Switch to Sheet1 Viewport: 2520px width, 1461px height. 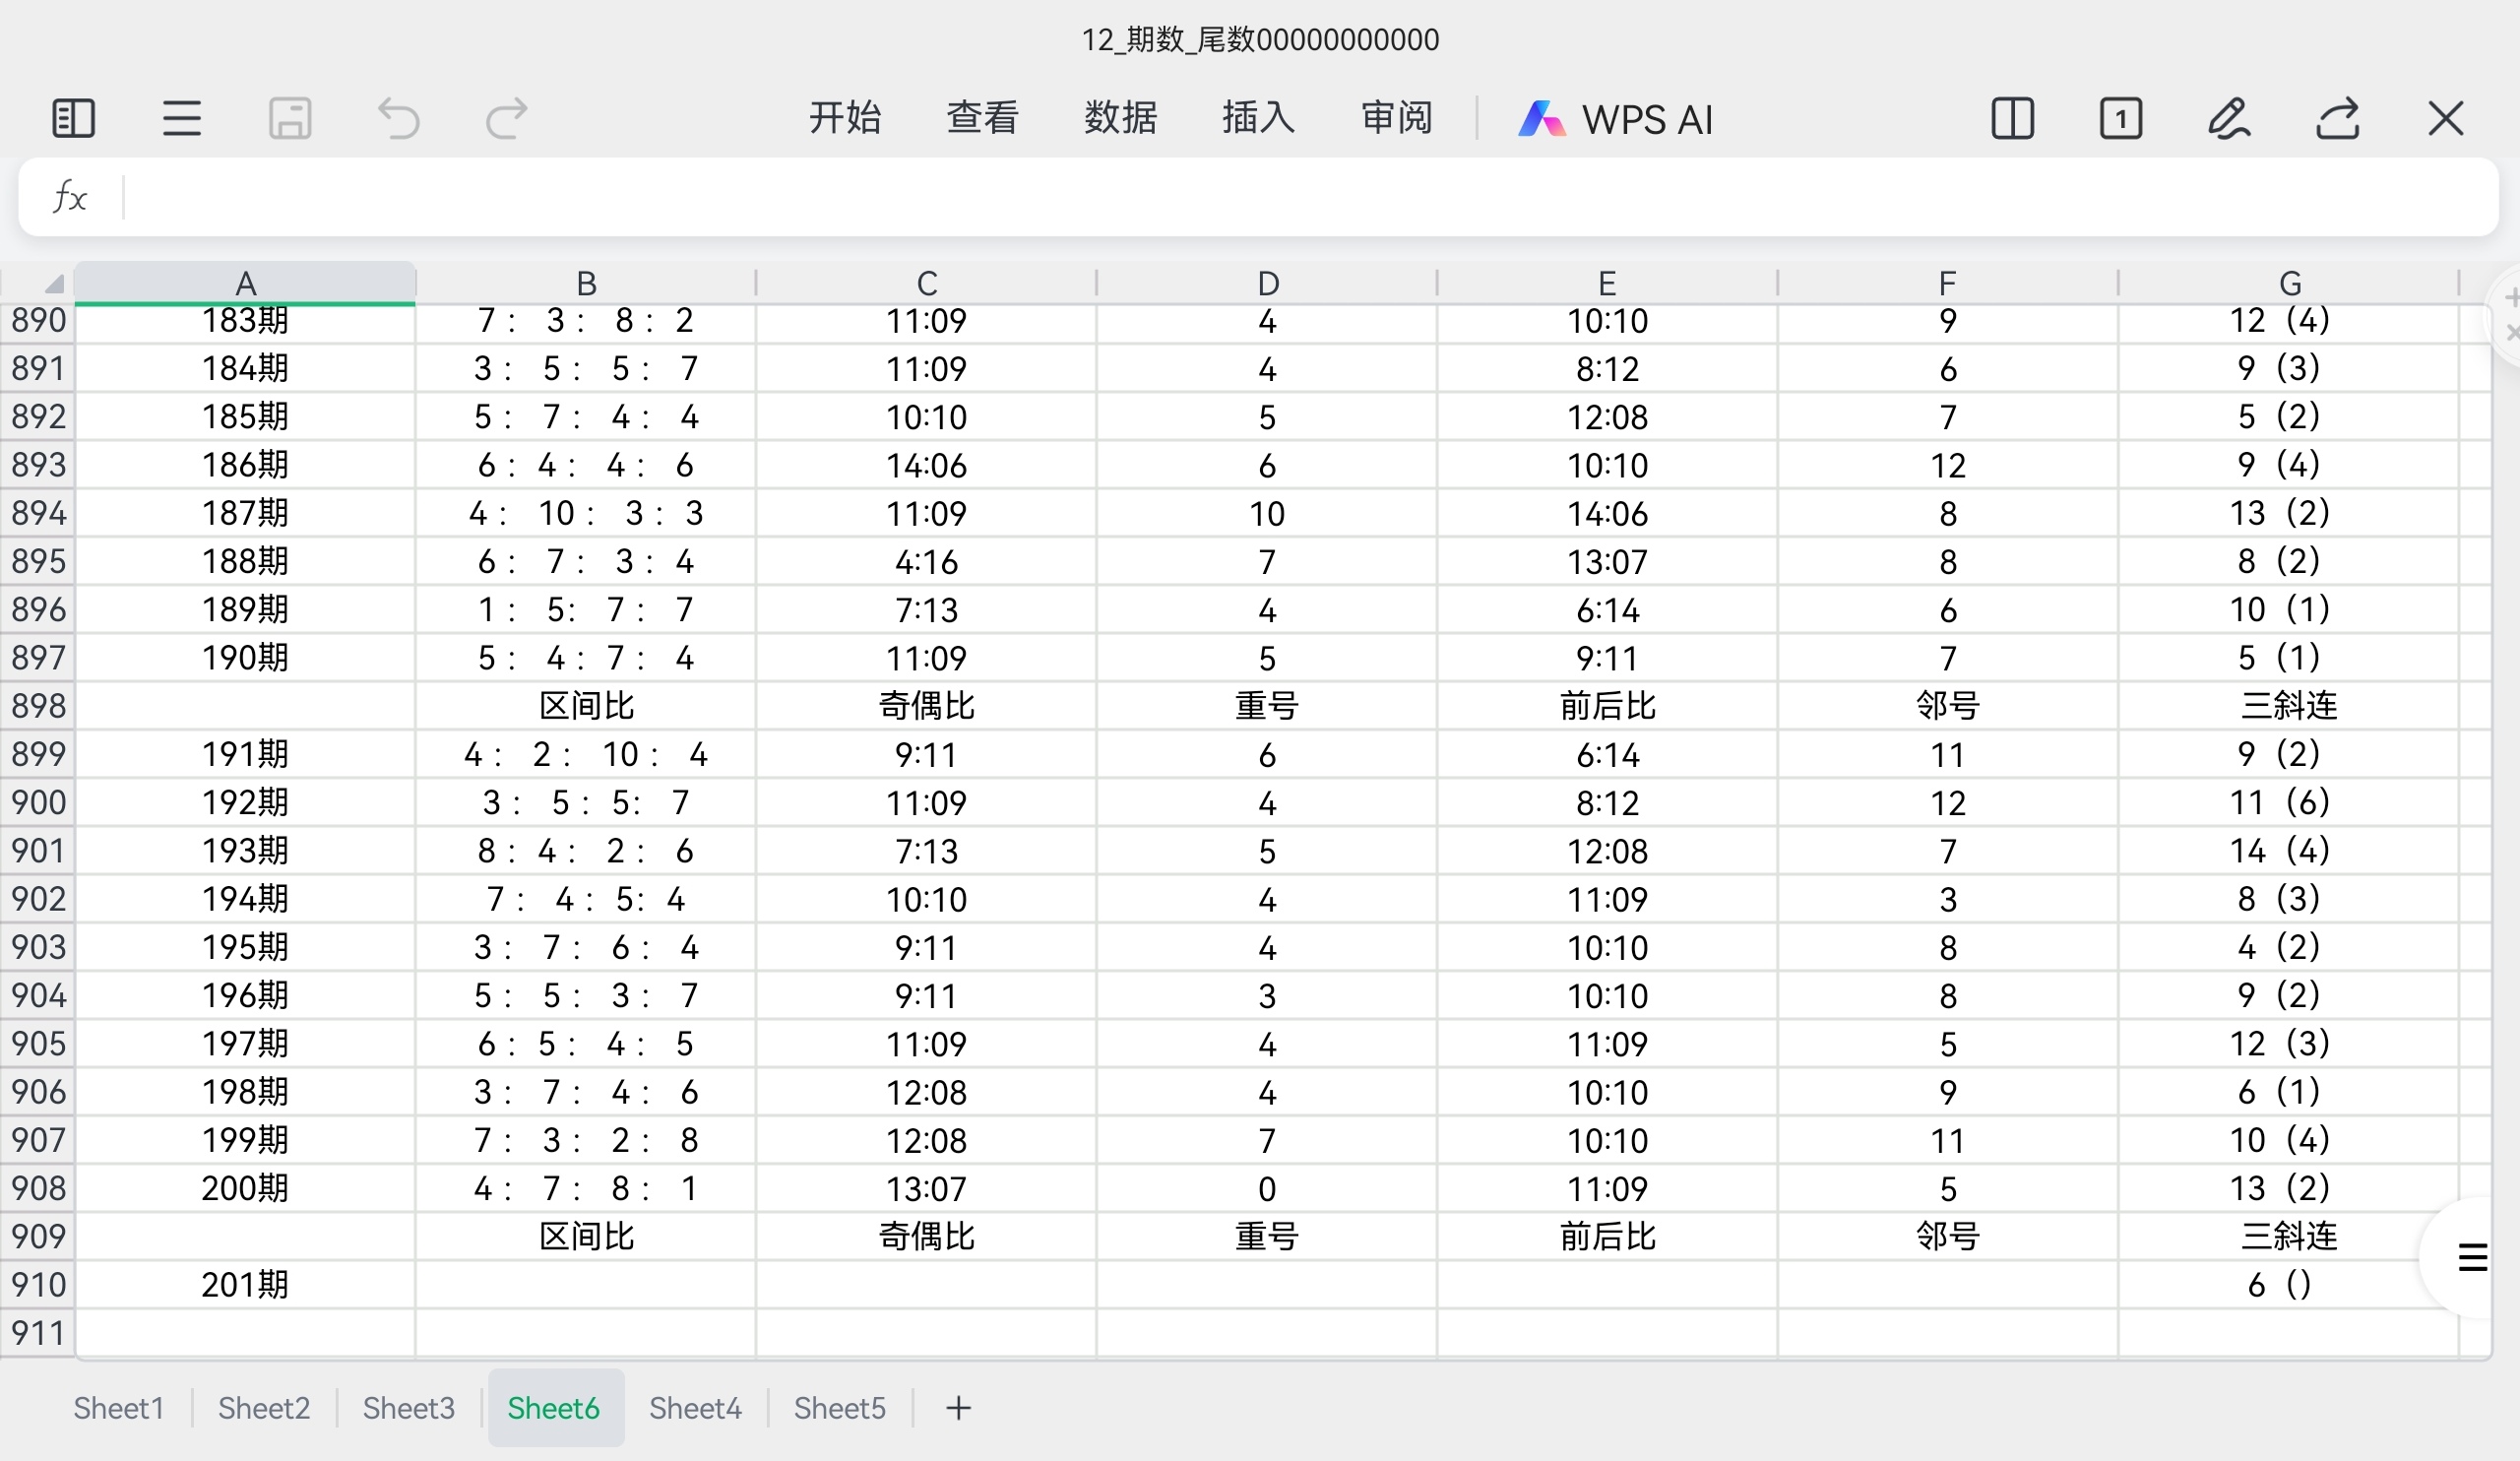(x=117, y=1407)
